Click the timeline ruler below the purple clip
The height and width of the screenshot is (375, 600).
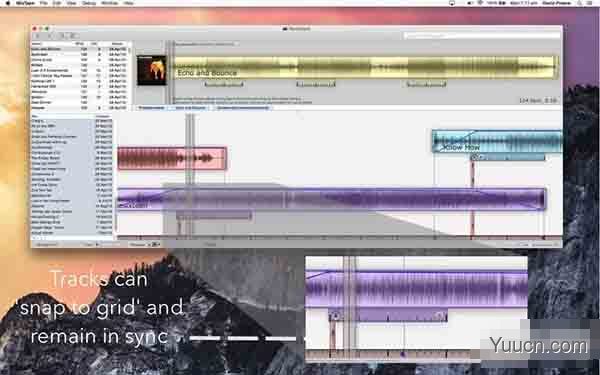coord(339,238)
